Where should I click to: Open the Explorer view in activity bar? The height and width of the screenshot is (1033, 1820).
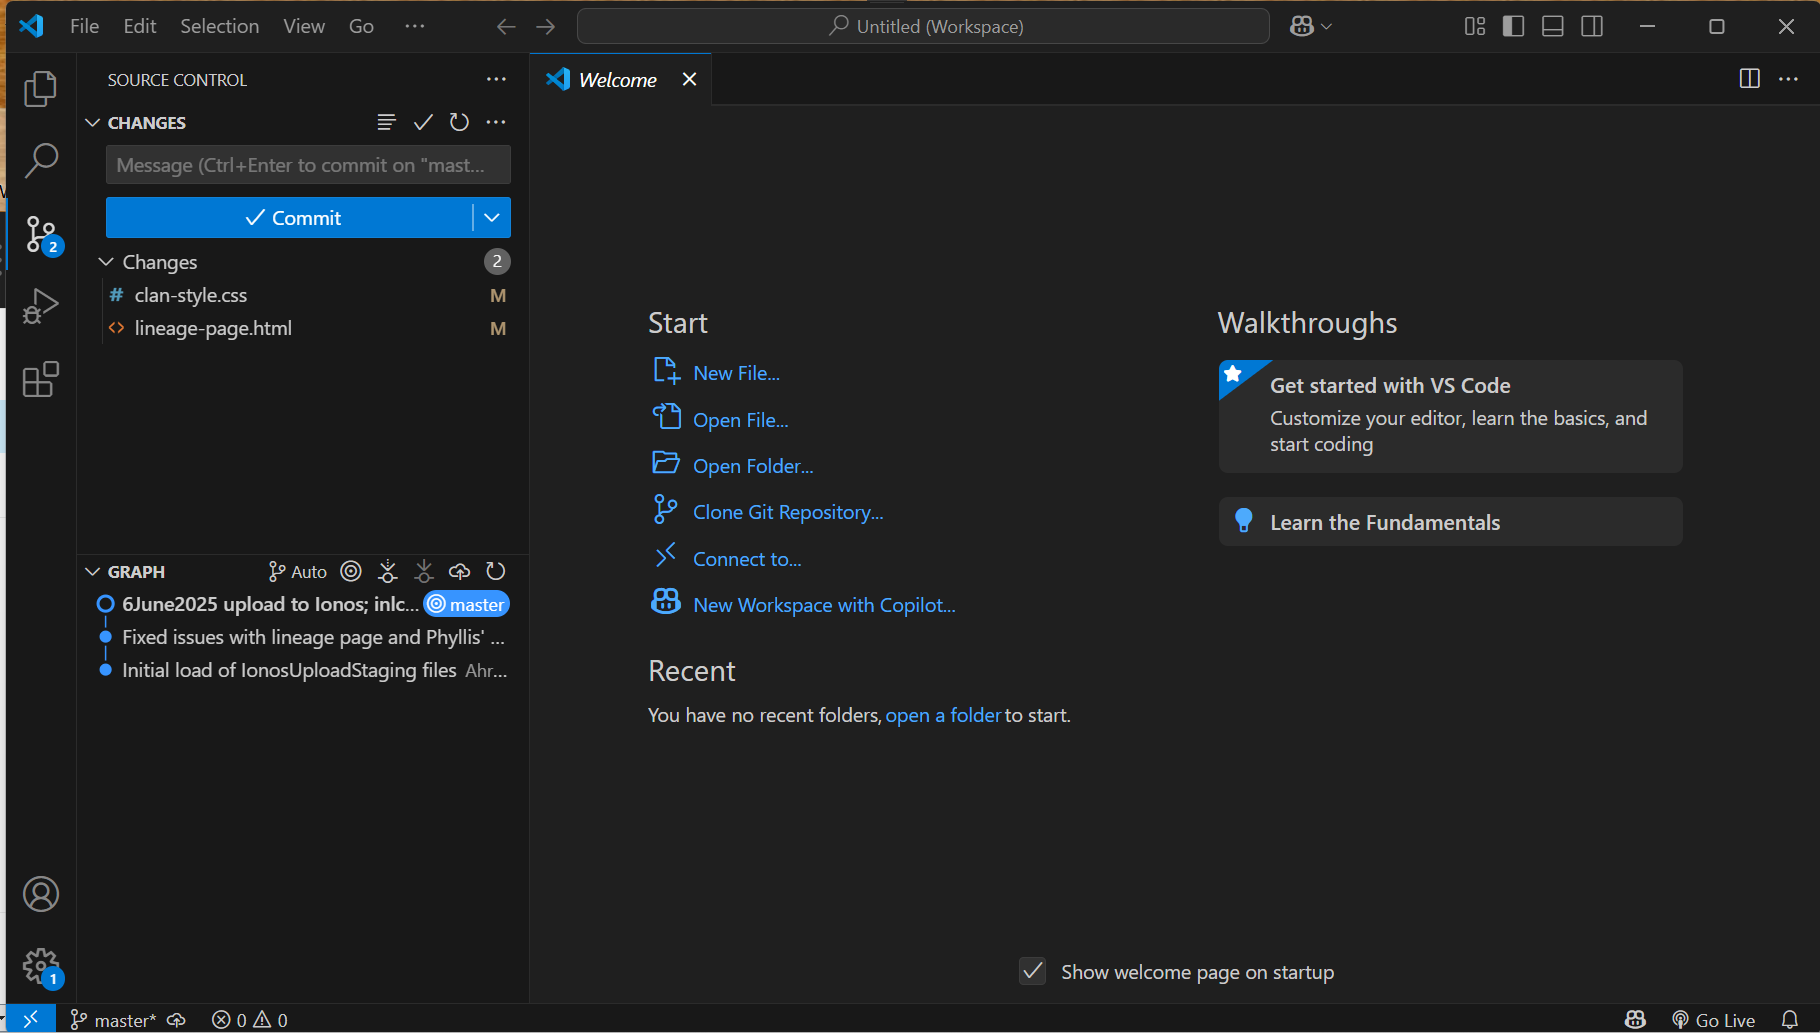[x=40, y=89]
